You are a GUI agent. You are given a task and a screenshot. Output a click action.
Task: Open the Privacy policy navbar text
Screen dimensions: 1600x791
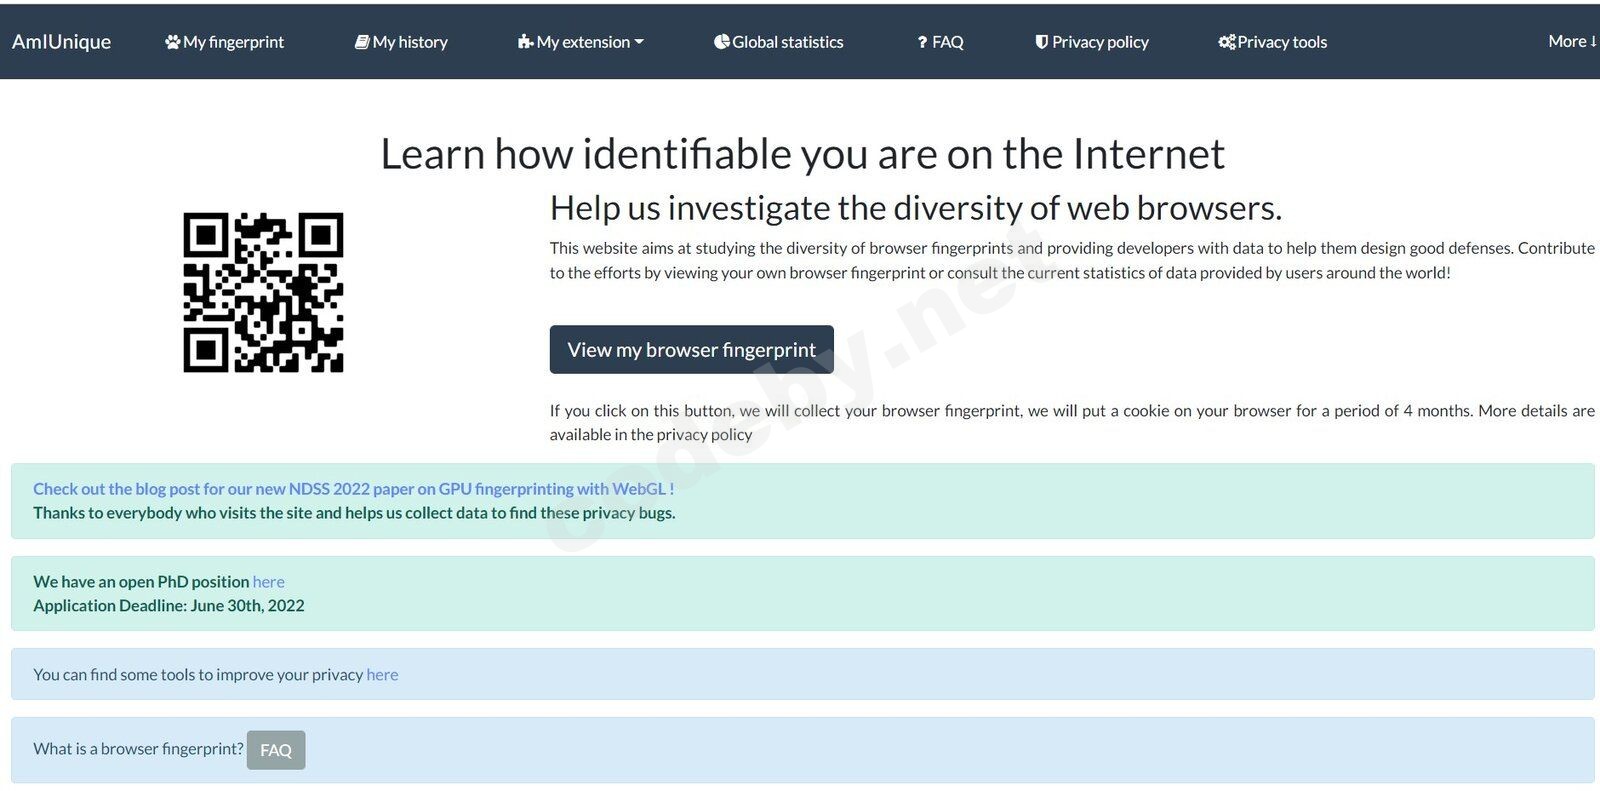(x=1100, y=42)
